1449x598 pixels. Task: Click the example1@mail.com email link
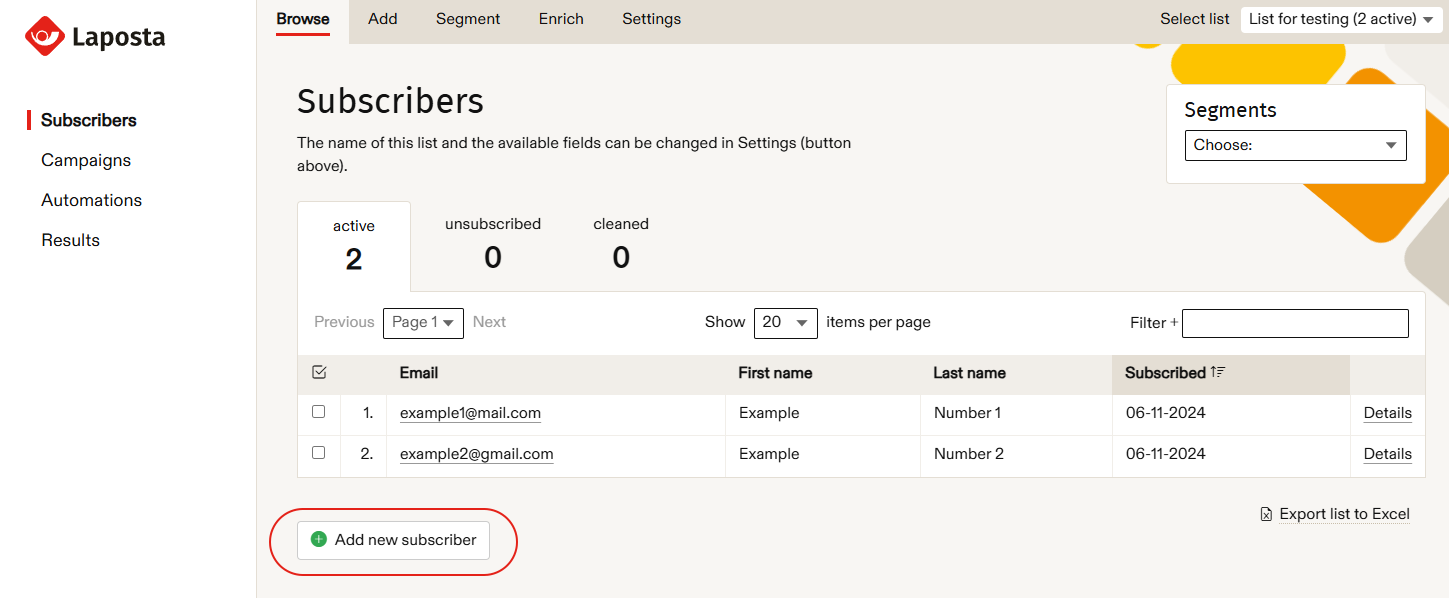click(x=470, y=413)
